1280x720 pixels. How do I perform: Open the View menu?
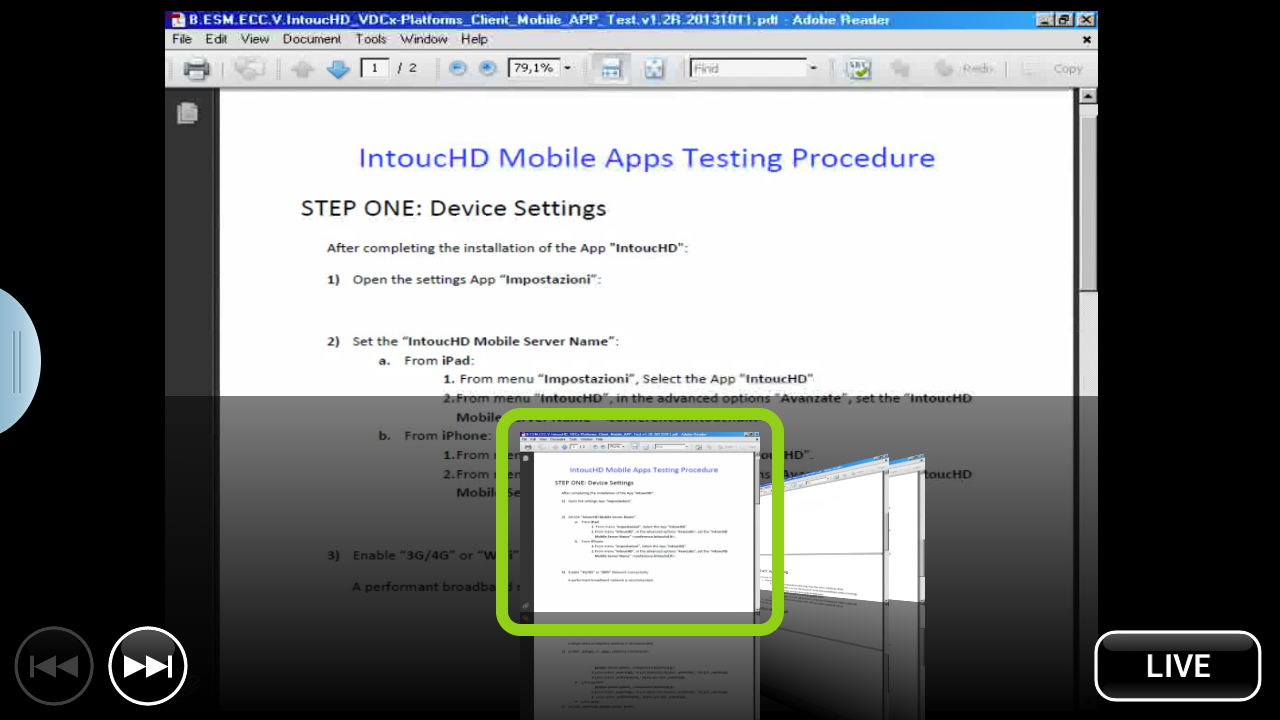point(255,39)
